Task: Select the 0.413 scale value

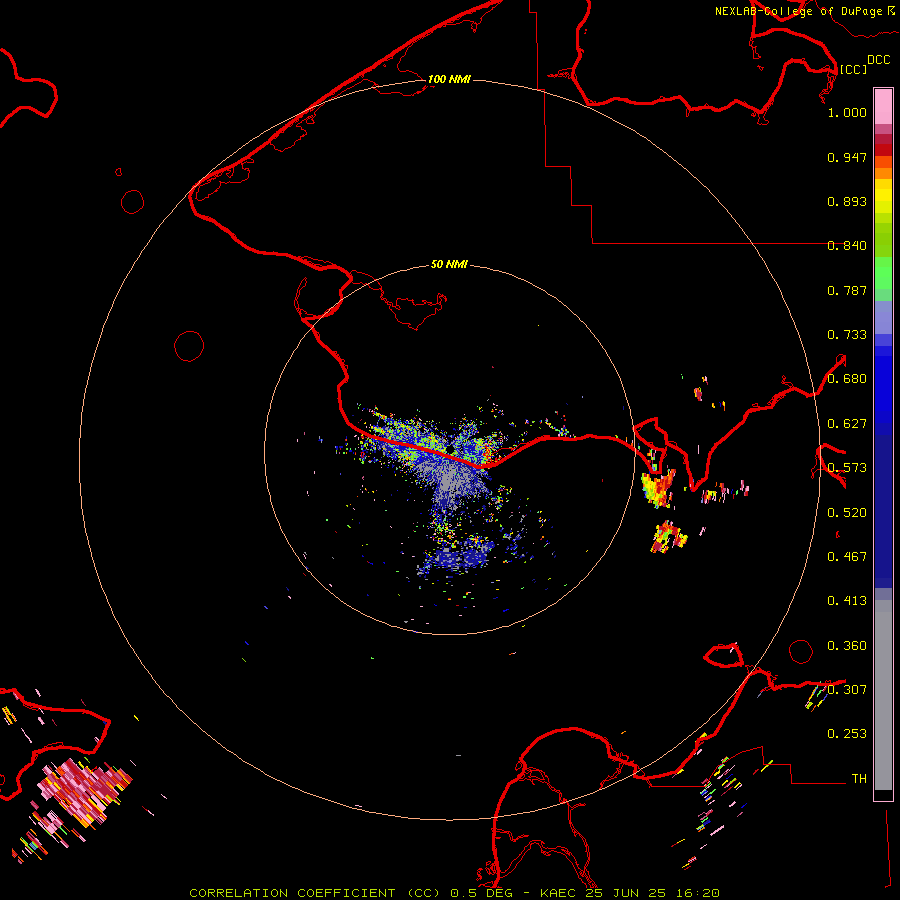Action: pos(847,601)
